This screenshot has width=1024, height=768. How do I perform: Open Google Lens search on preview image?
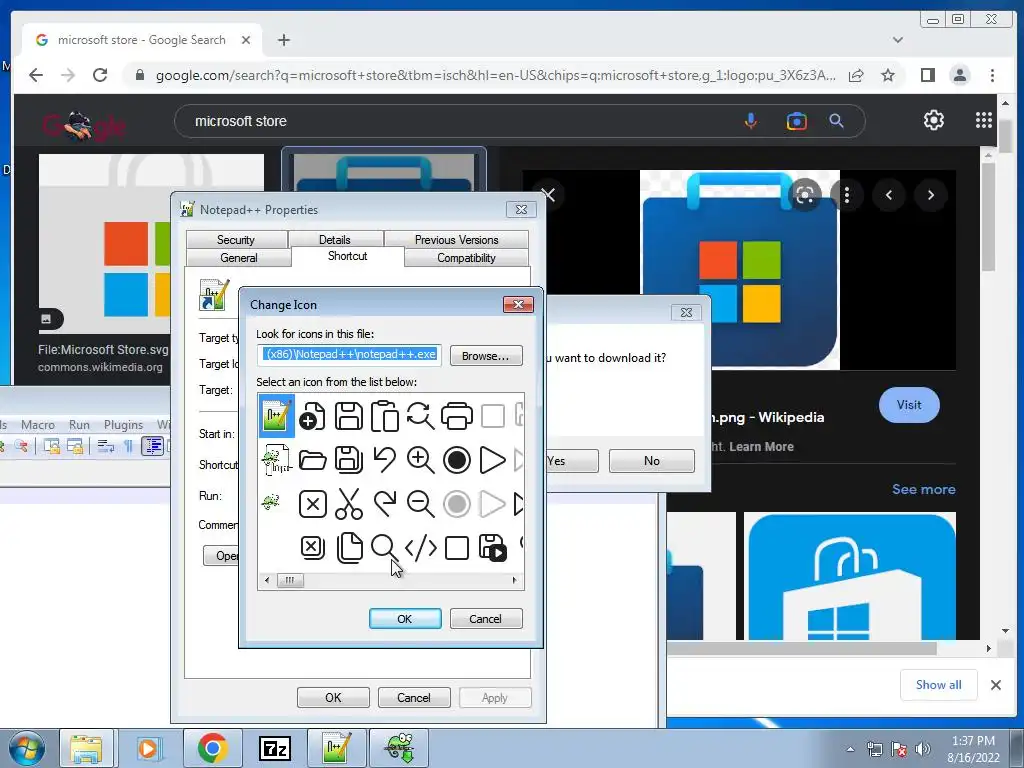coord(805,195)
